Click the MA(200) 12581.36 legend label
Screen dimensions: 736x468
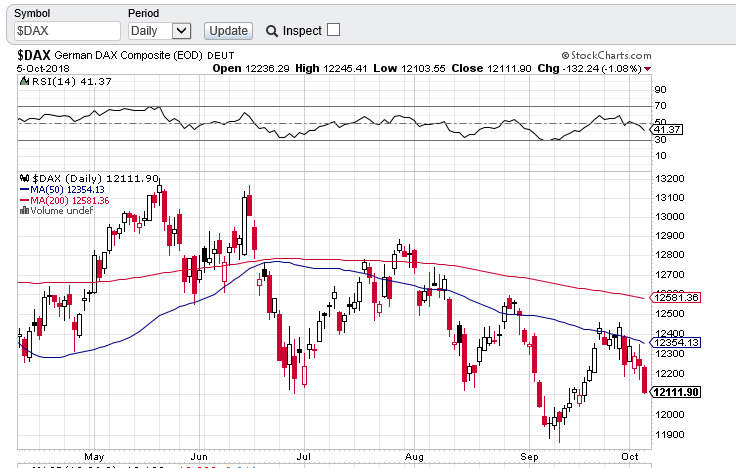pyautogui.click(x=69, y=200)
